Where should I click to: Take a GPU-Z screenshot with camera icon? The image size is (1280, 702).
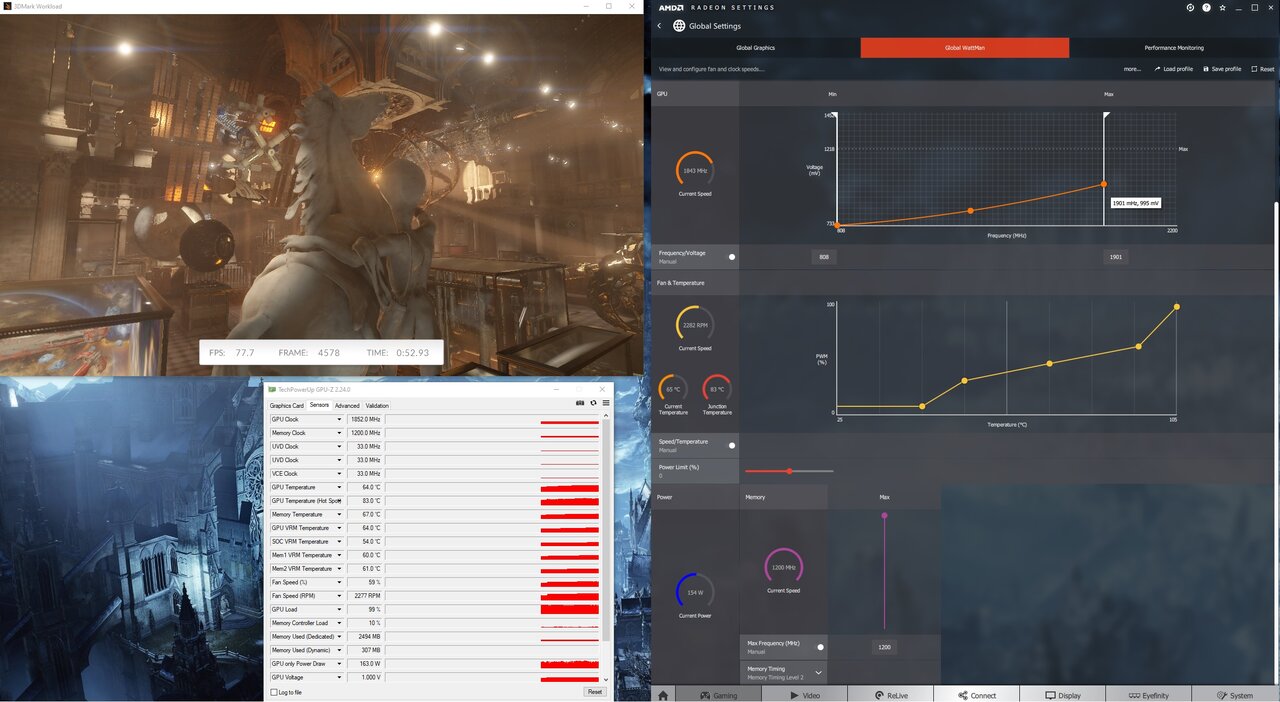(x=580, y=403)
